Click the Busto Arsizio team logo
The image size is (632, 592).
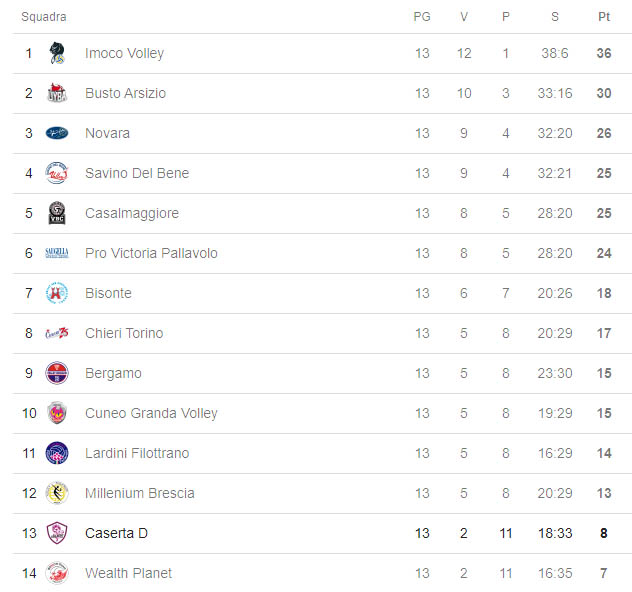(57, 93)
